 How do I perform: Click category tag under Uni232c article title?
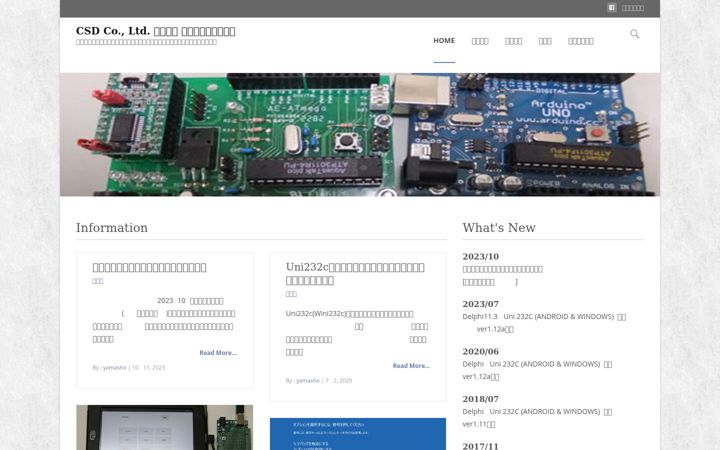pyautogui.click(x=291, y=294)
